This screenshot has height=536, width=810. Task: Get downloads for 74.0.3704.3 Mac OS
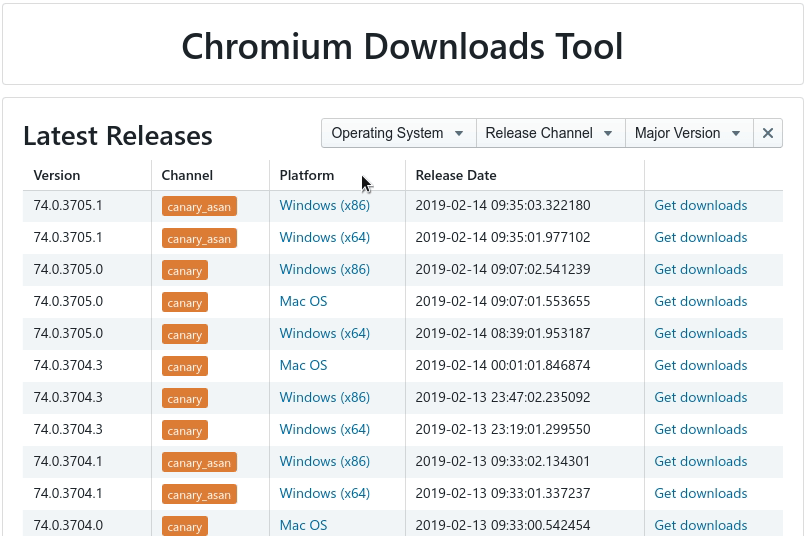700,366
